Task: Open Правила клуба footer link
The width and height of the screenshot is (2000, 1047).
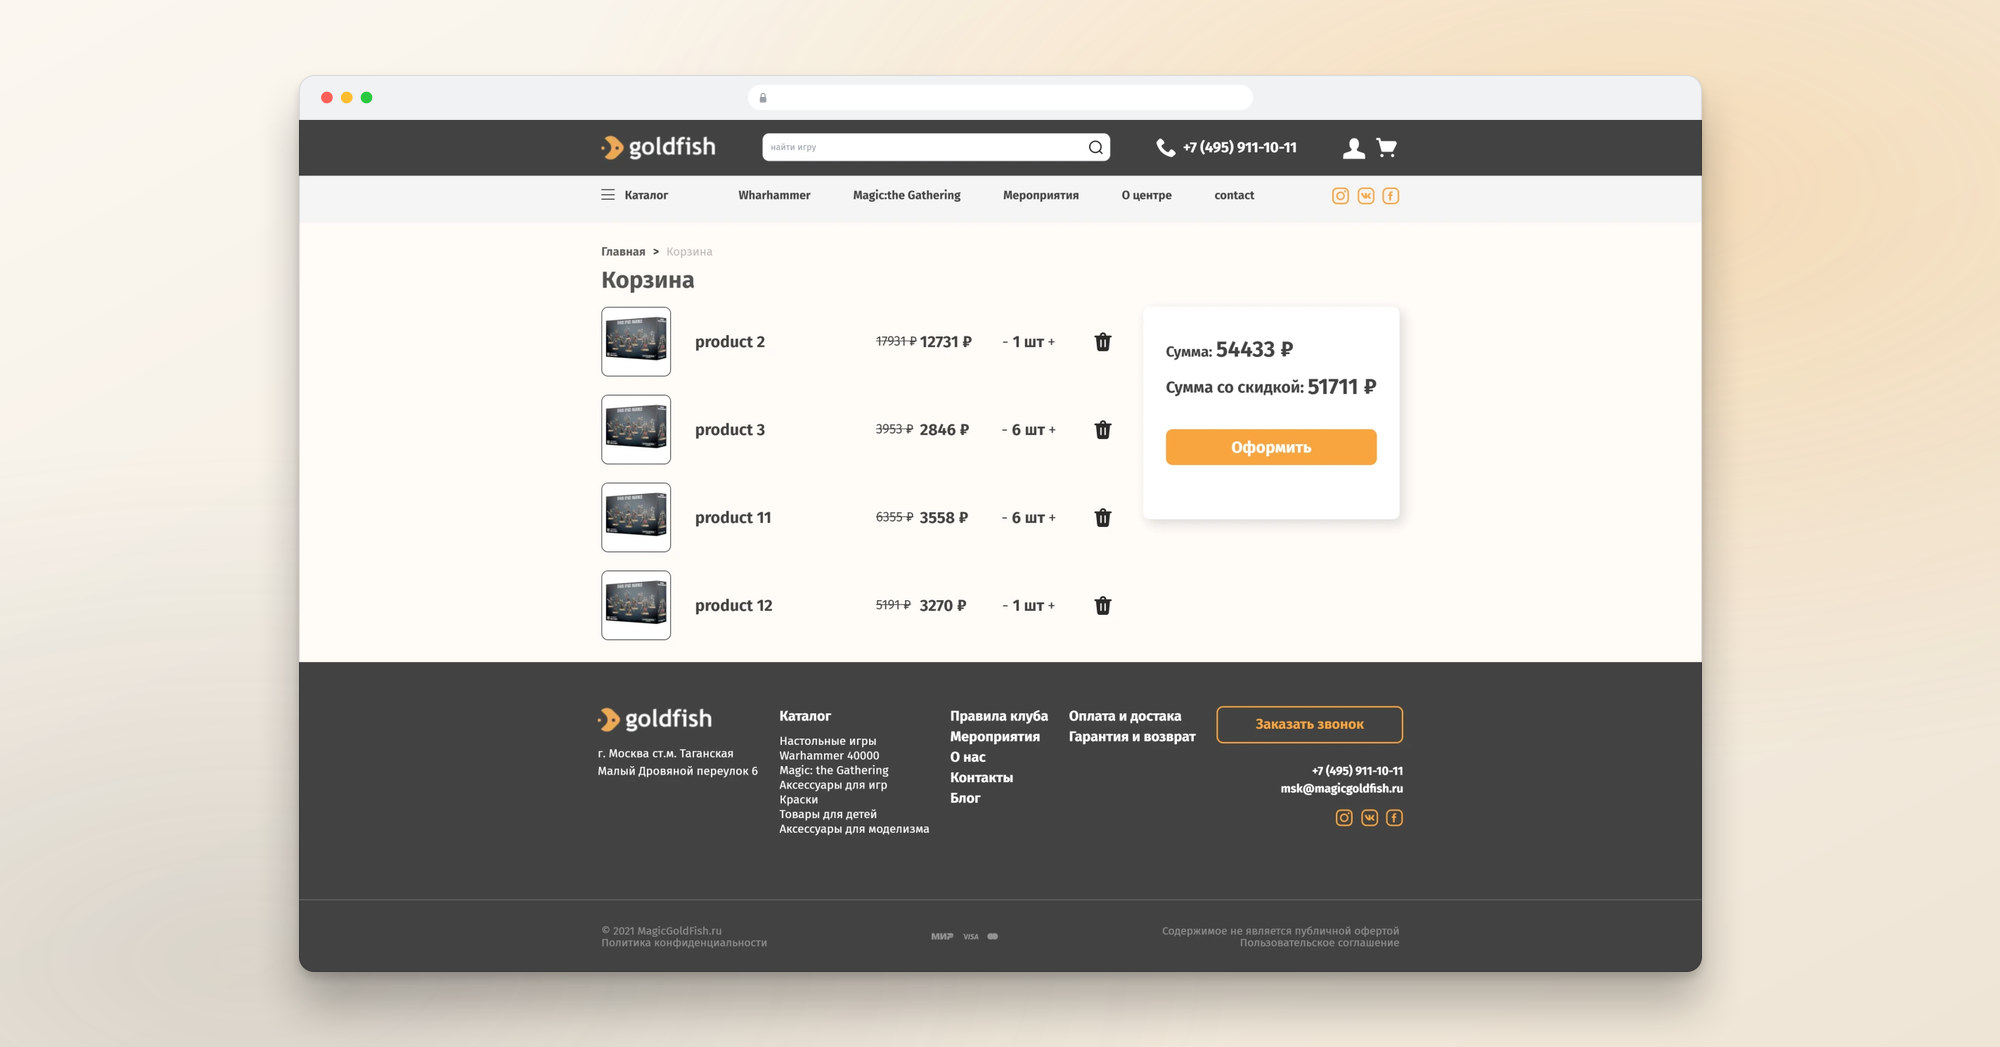Action: (x=998, y=716)
